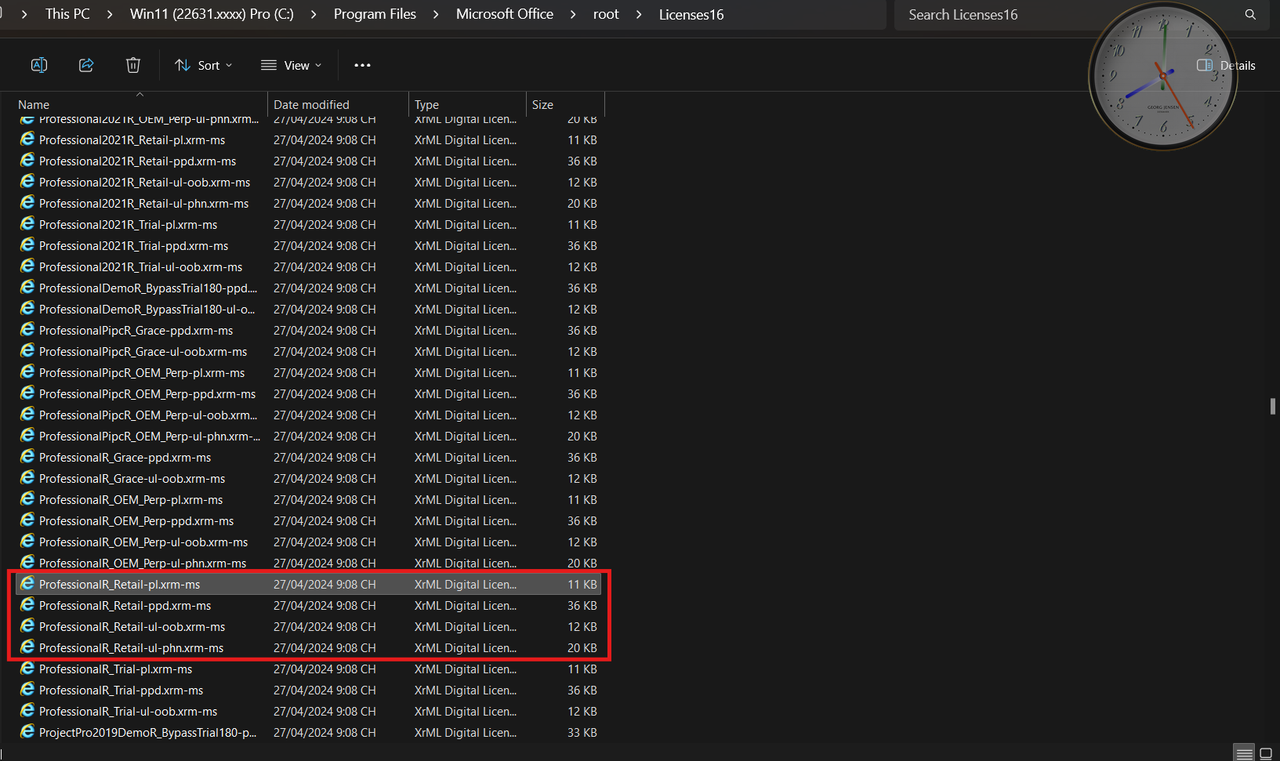
Task: Switch to the details view using the status bar icon
Action: click(1244, 753)
